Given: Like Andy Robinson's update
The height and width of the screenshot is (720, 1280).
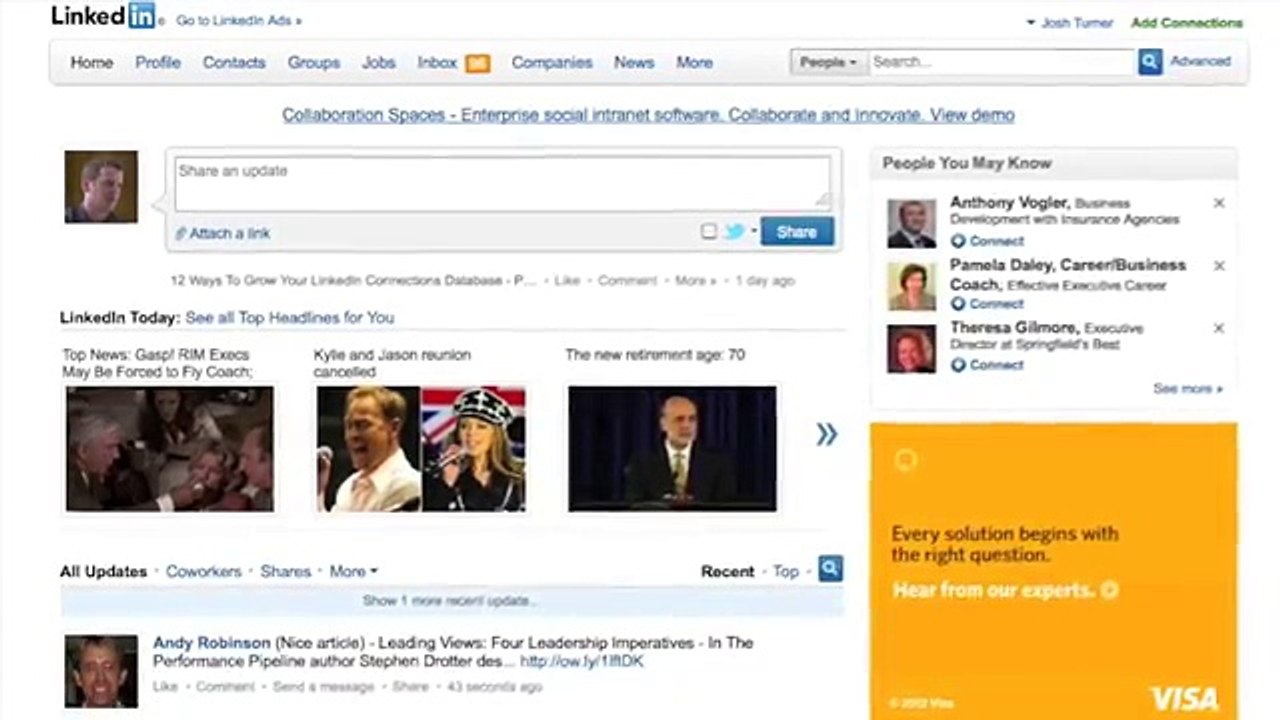Looking at the screenshot, I should click(x=165, y=687).
